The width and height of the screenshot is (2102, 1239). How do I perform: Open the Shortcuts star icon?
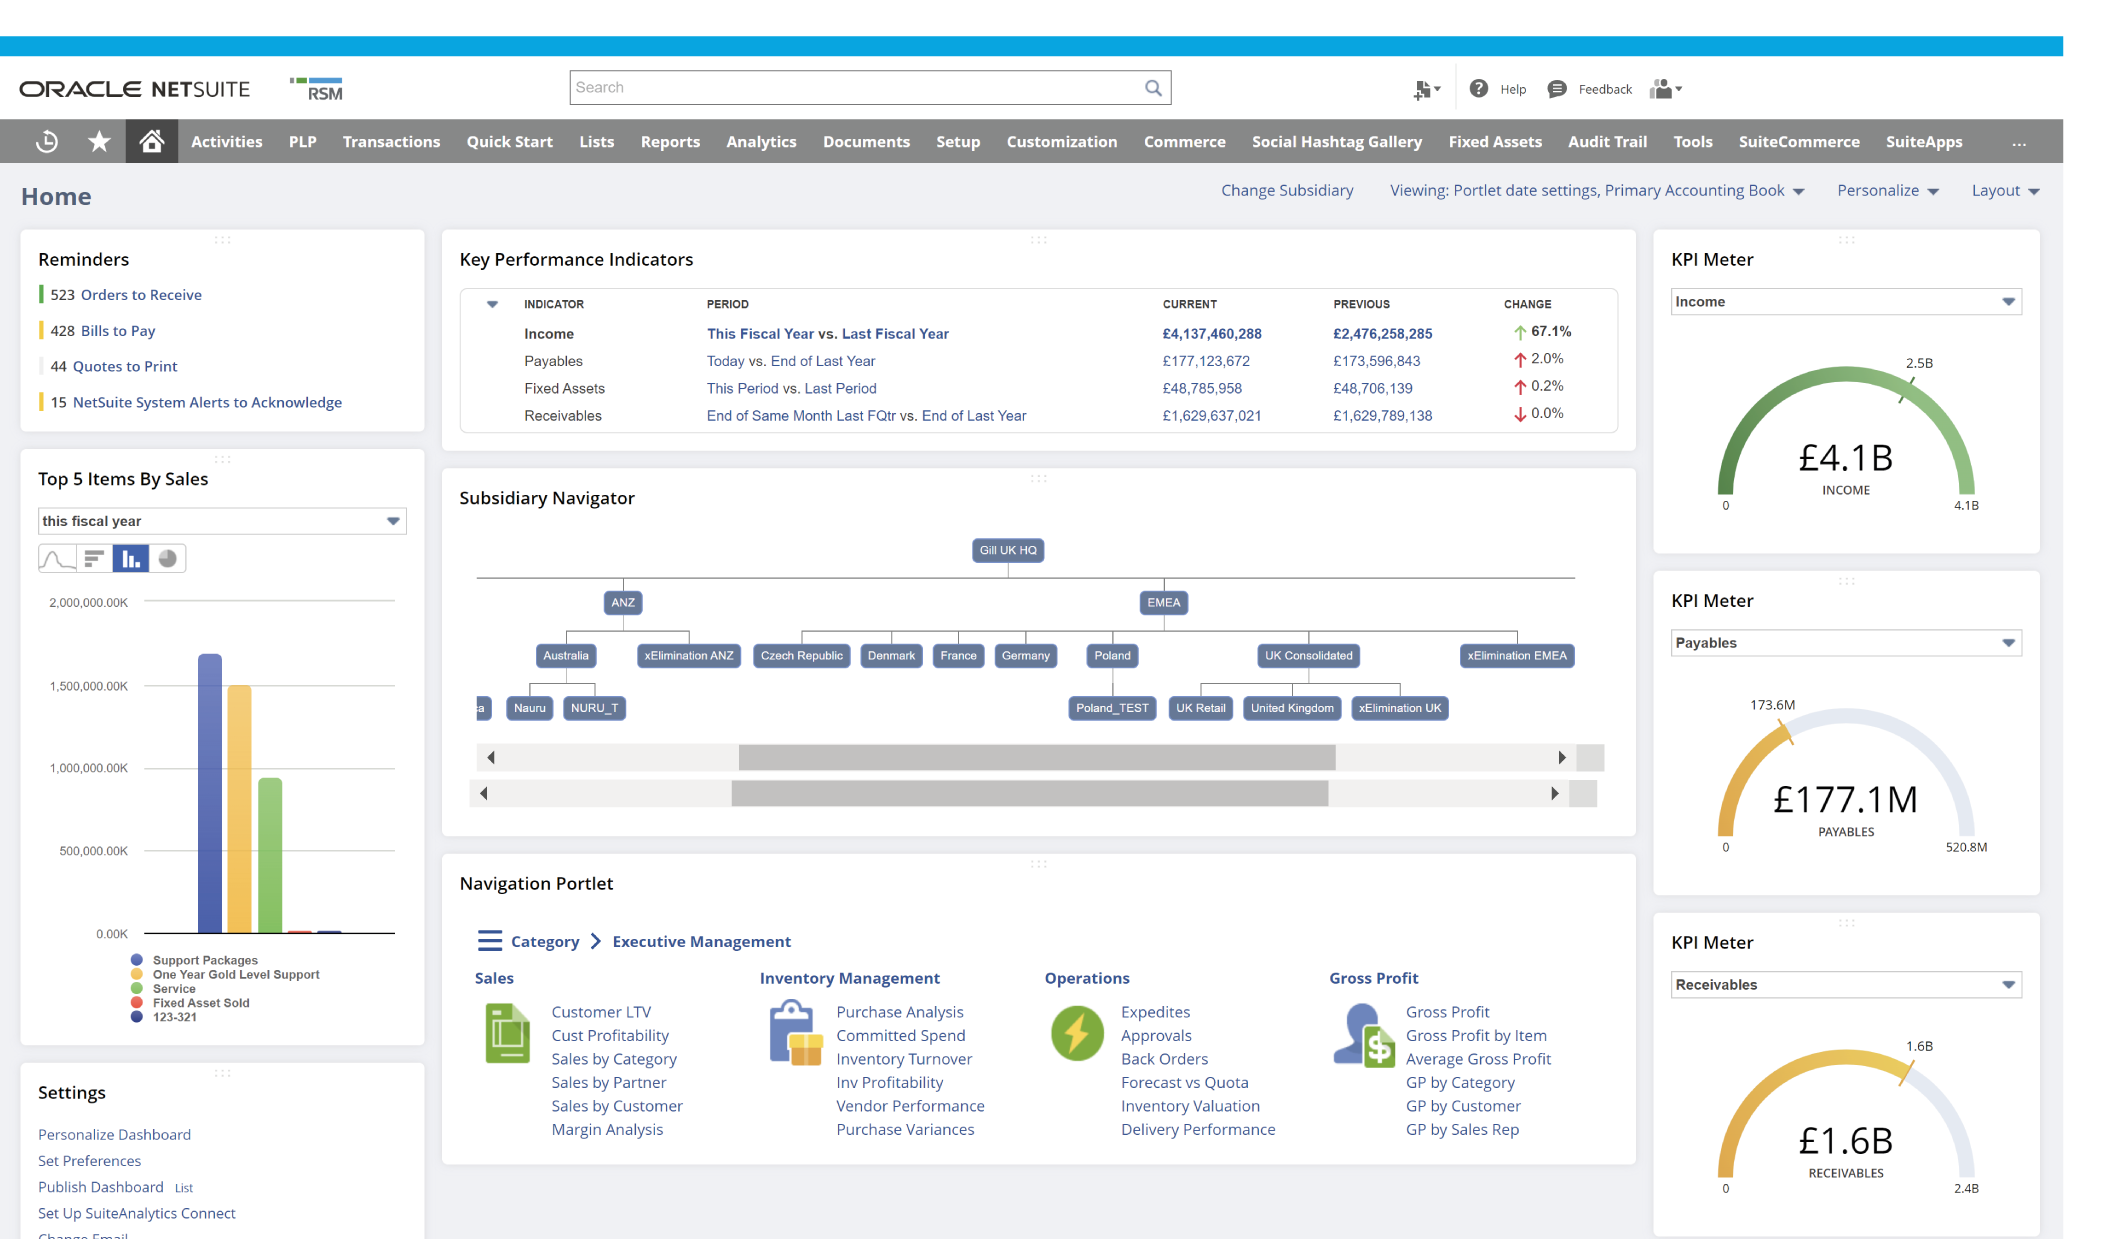click(99, 142)
